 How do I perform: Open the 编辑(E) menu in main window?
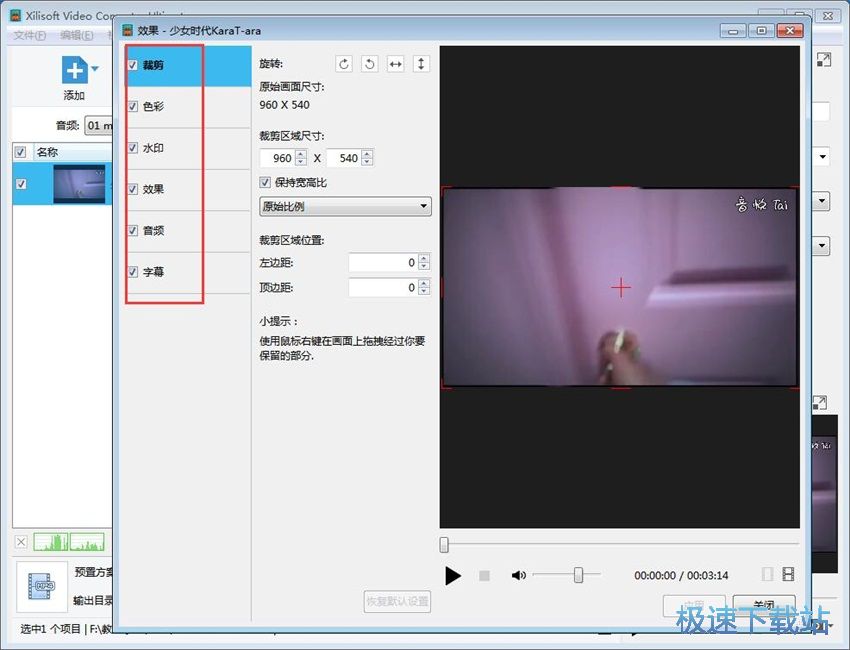coord(76,35)
